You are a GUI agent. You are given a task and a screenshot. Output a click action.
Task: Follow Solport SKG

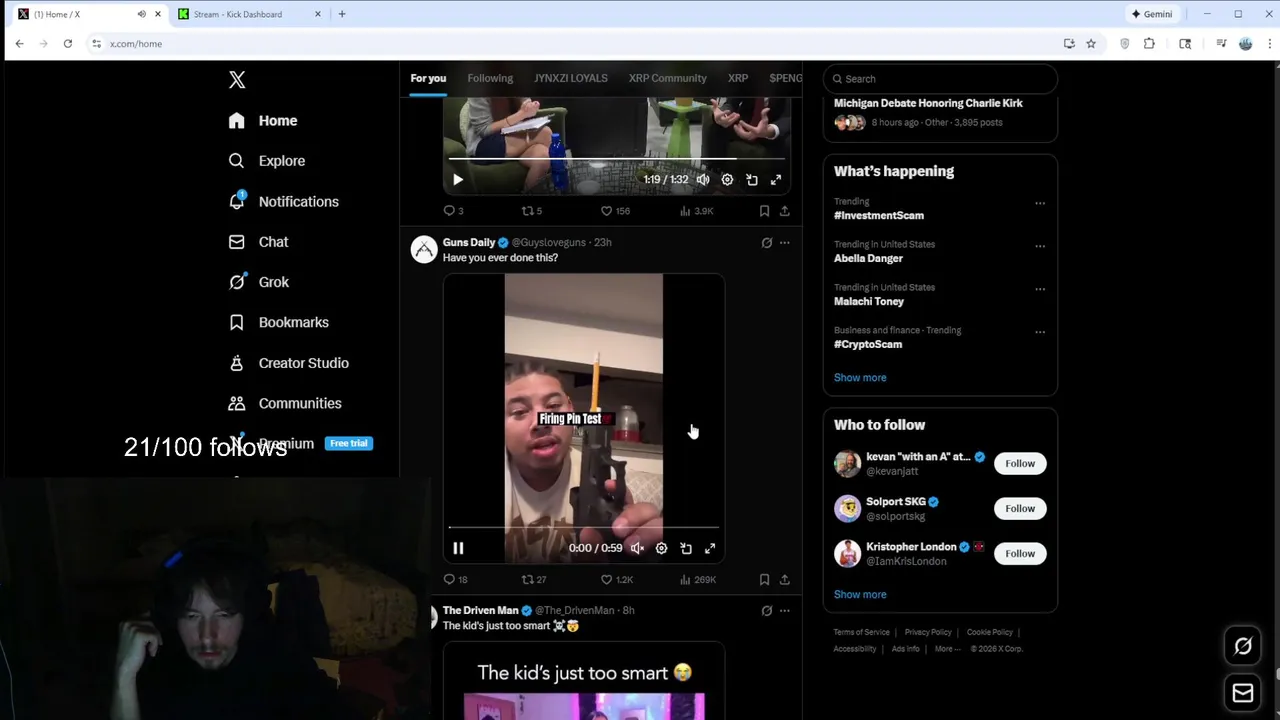coord(1020,509)
